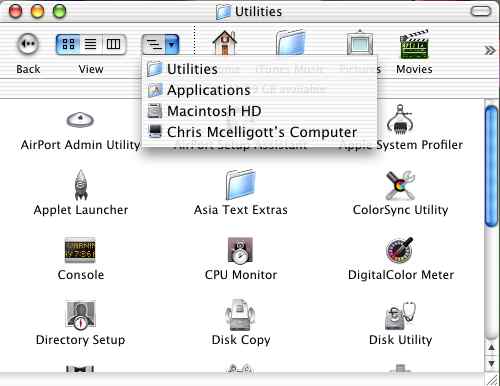Open Apple System Profiler icon
500x386 pixels.
(x=400, y=119)
